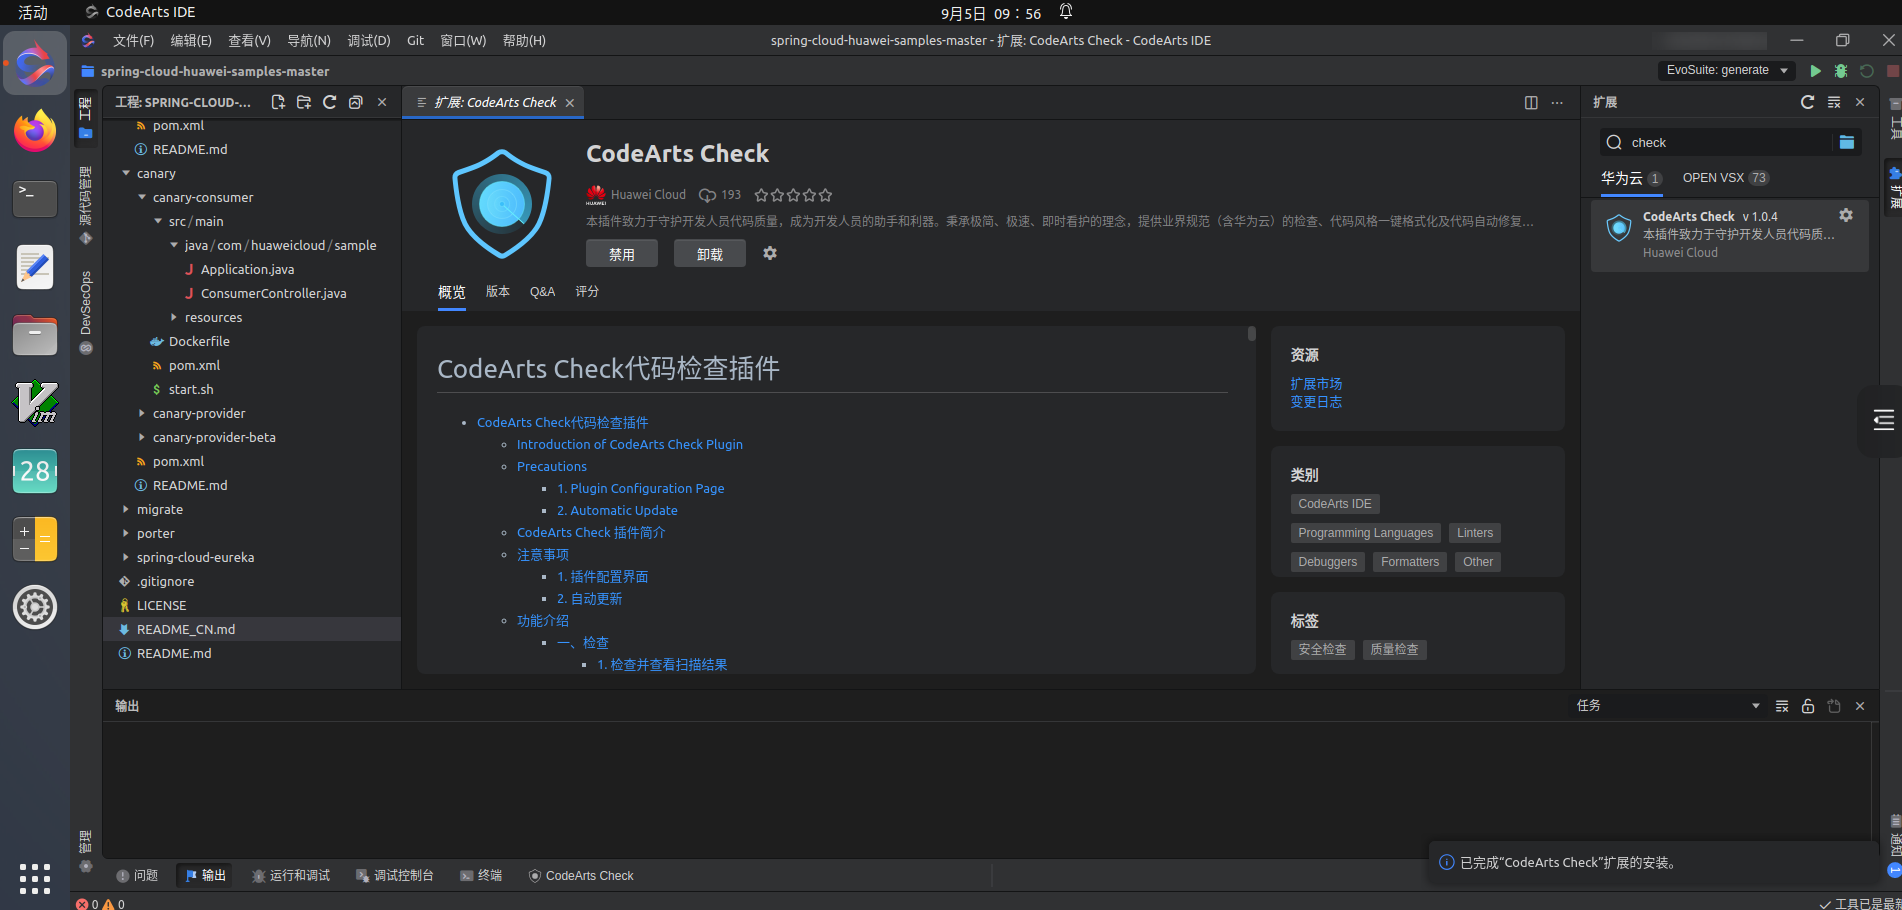This screenshot has height=910, width=1902.
Task: Click the 禁用 button to disable extension
Action: coord(622,254)
